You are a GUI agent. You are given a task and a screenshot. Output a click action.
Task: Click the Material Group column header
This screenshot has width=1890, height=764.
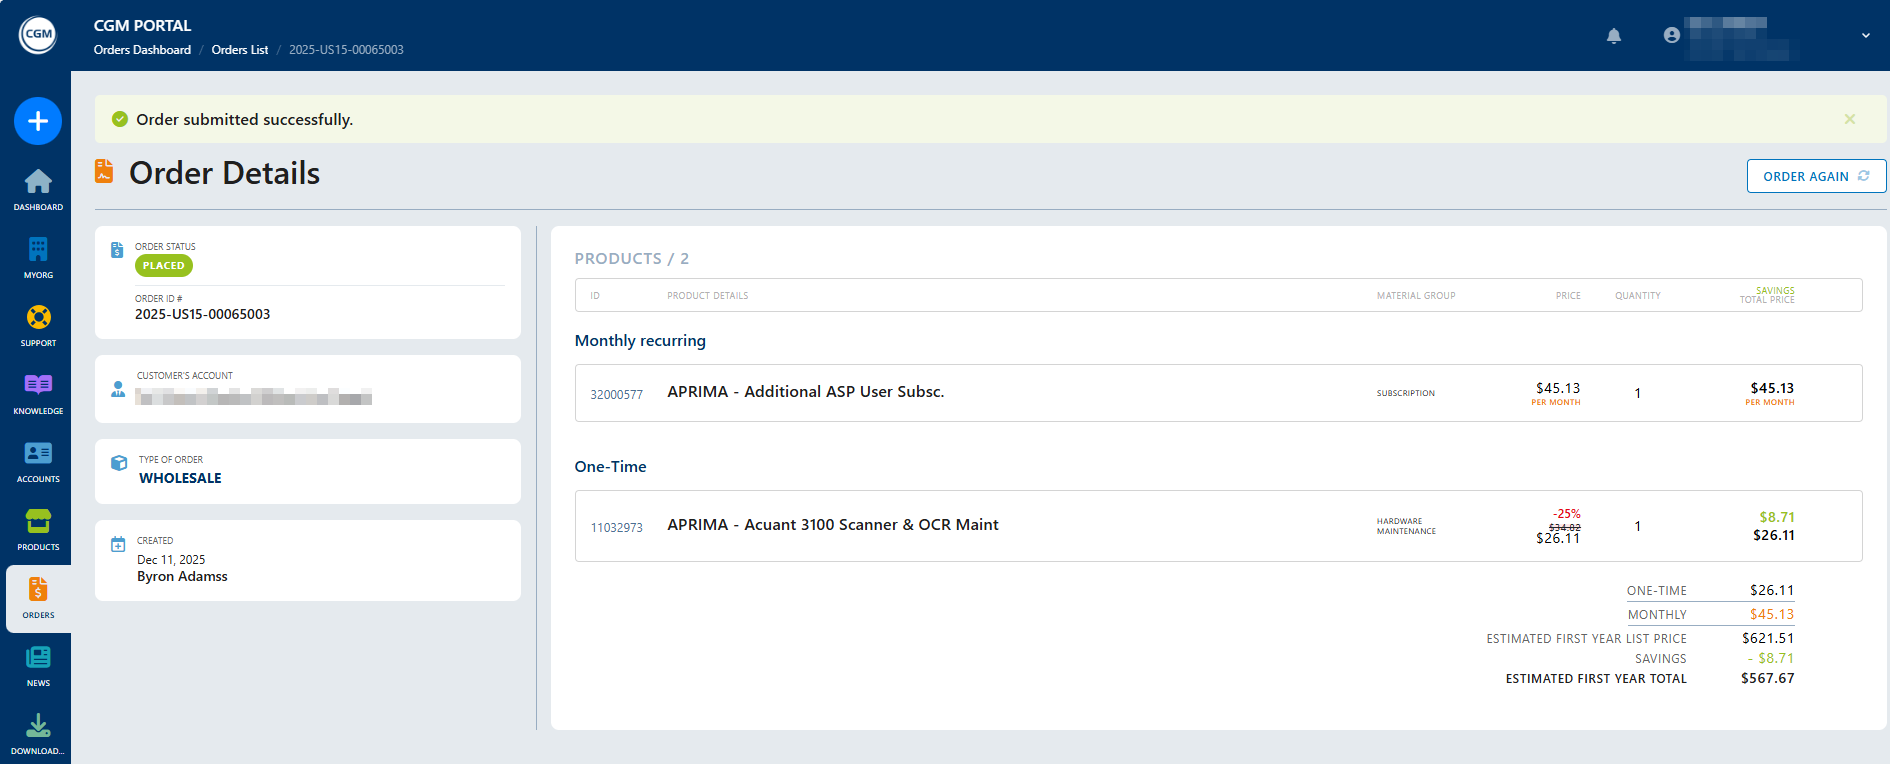tap(1416, 296)
